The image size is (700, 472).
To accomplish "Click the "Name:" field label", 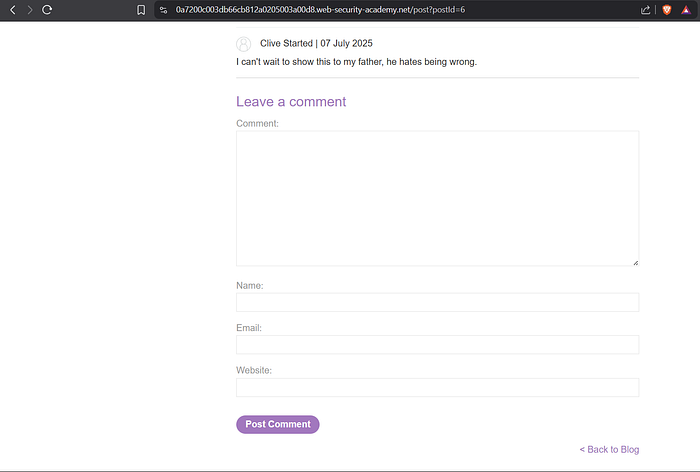I will [250, 285].
